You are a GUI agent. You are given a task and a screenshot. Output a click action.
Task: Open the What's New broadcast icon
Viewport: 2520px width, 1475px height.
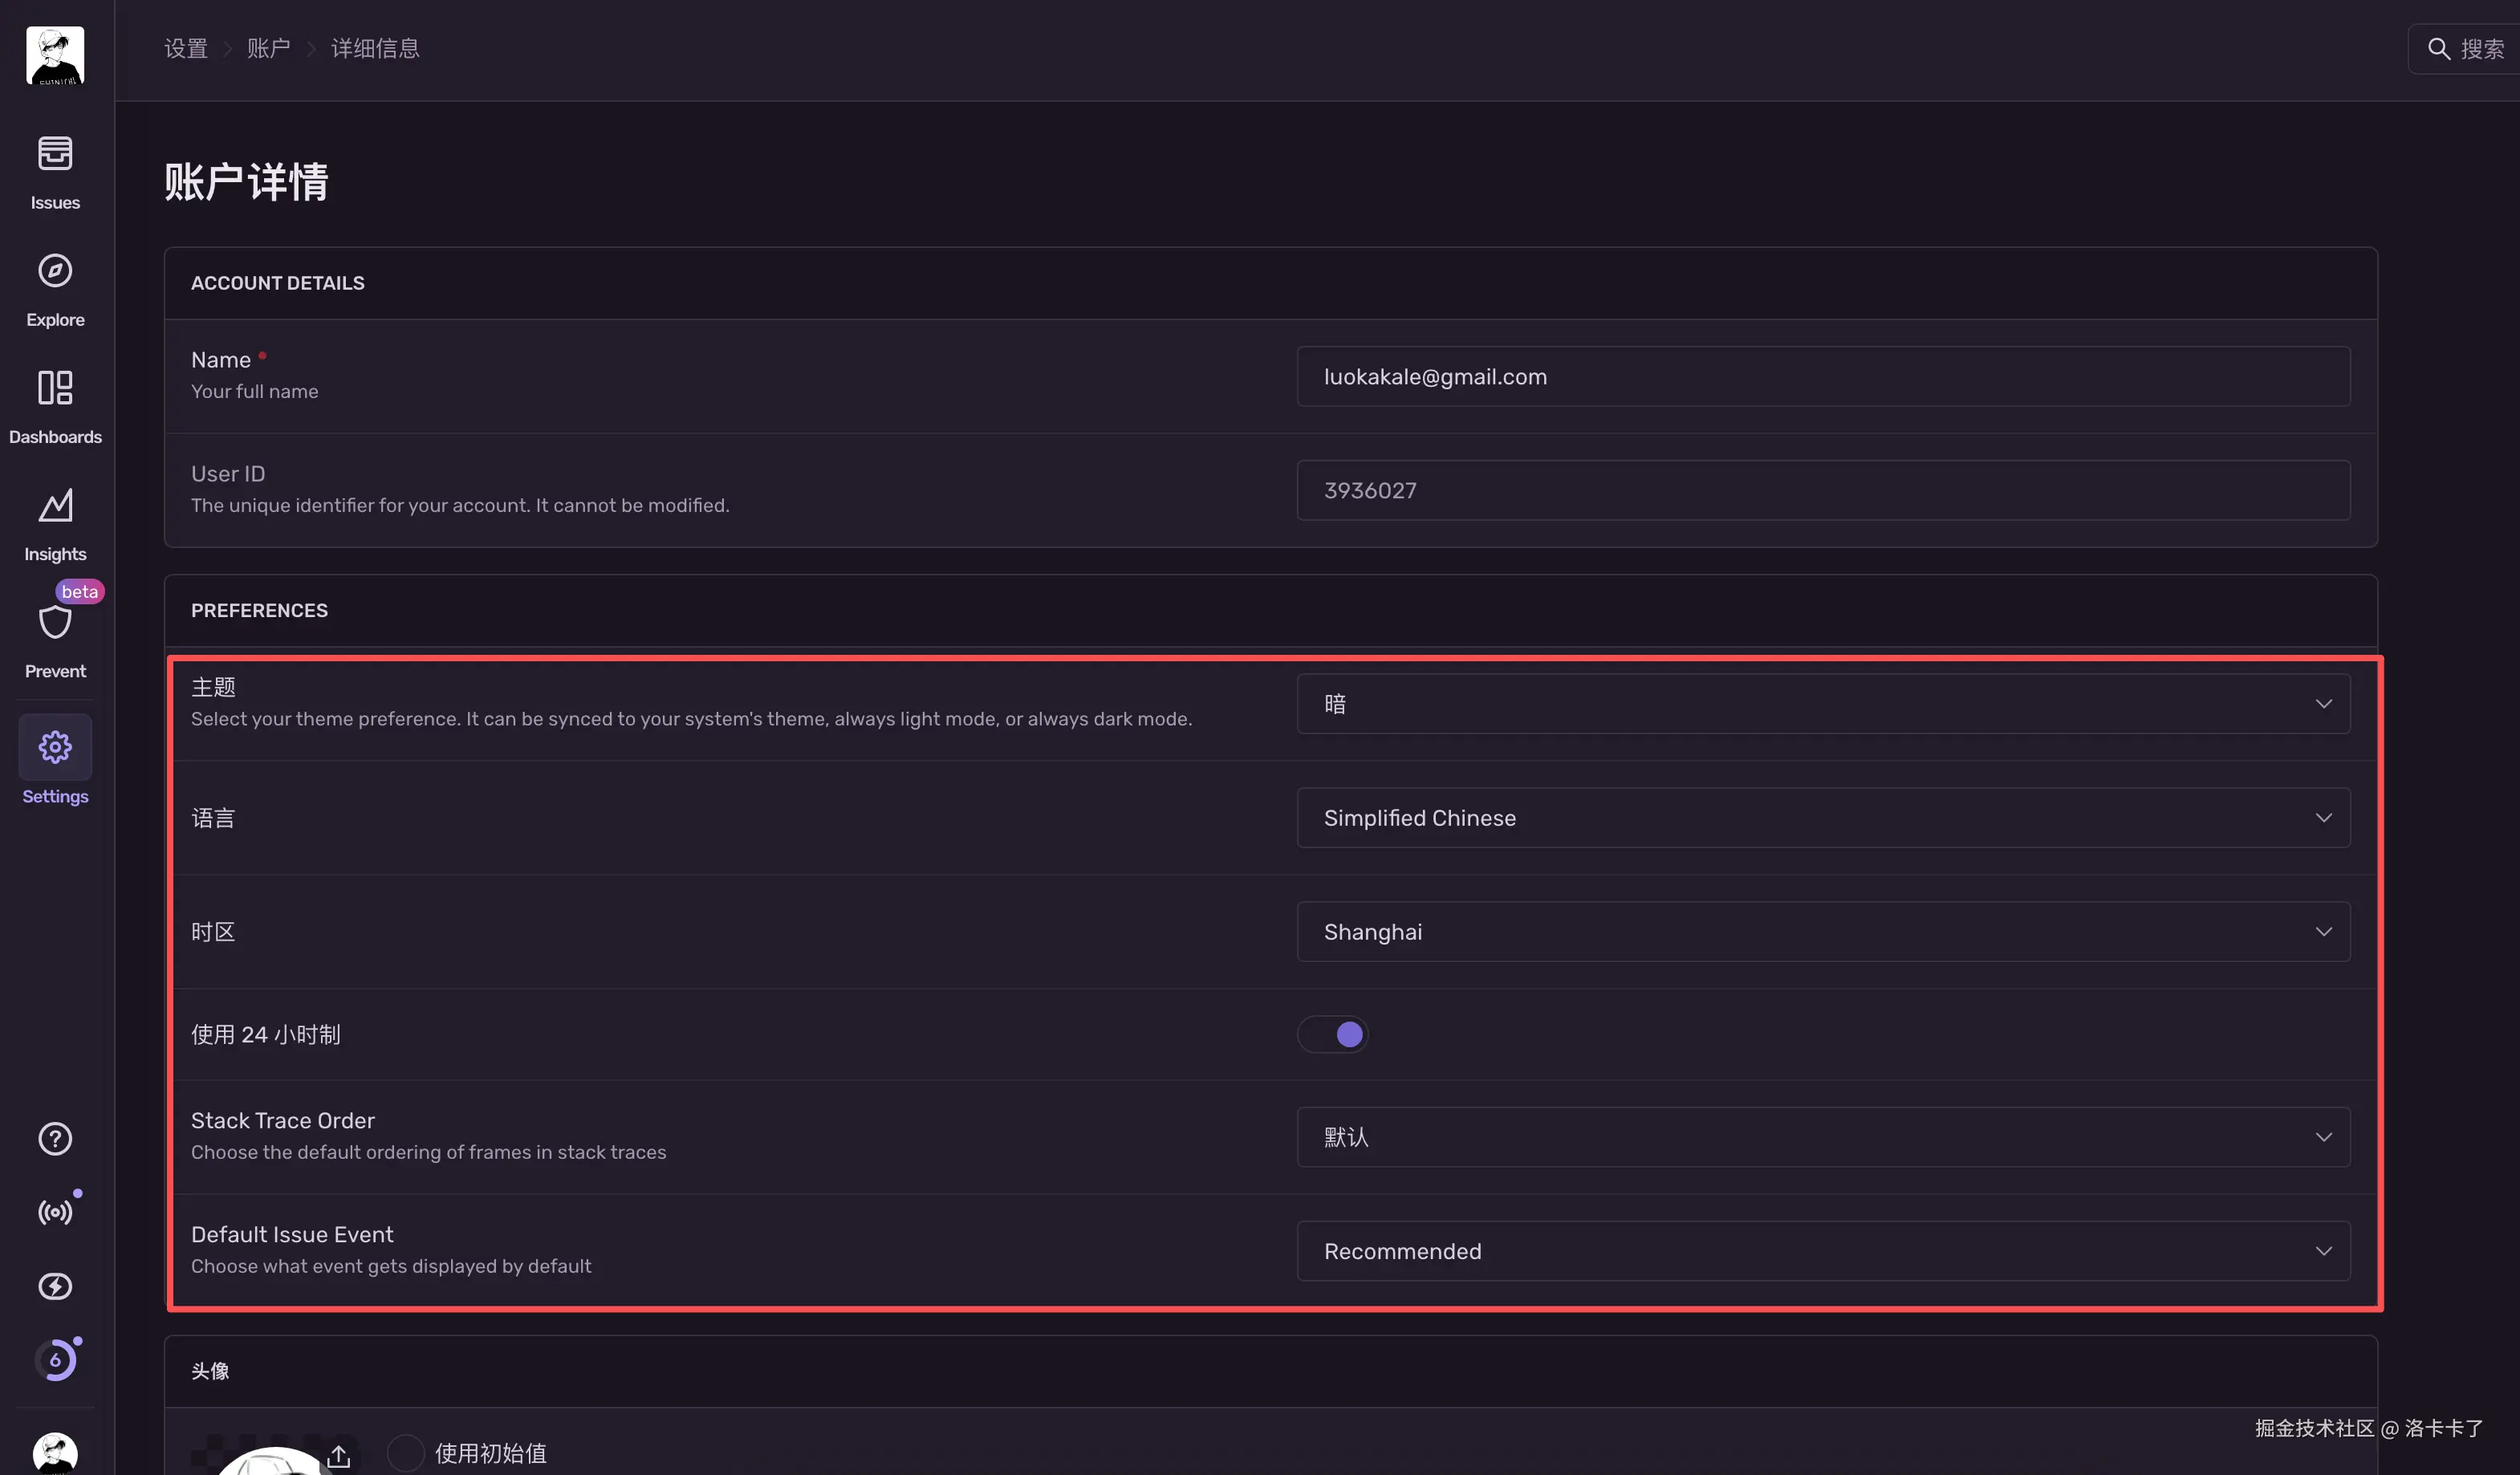click(55, 1212)
